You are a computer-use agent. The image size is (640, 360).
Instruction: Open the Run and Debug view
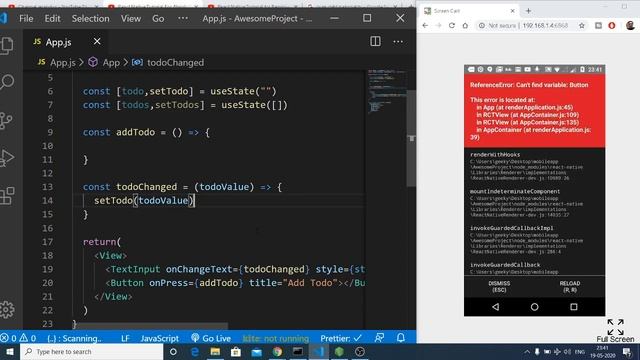7,158
